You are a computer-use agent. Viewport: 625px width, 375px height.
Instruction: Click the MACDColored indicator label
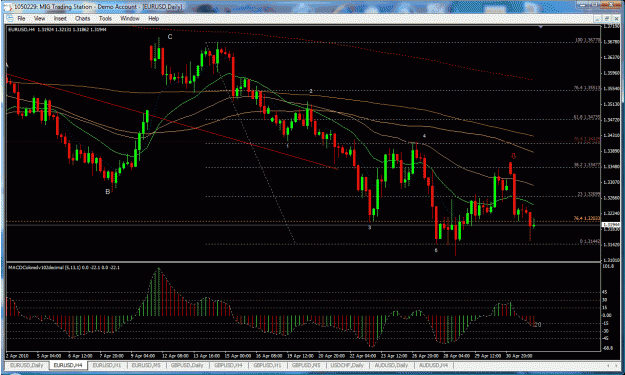64,267
